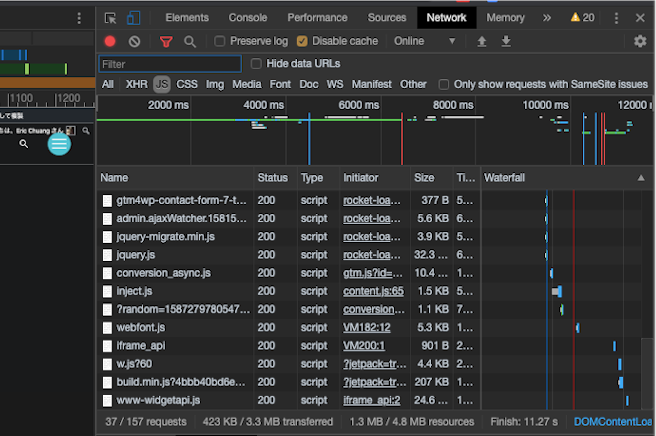This screenshot has height=436, width=656.
Task: Toggle the red filter funnel icon
Action: (x=166, y=41)
